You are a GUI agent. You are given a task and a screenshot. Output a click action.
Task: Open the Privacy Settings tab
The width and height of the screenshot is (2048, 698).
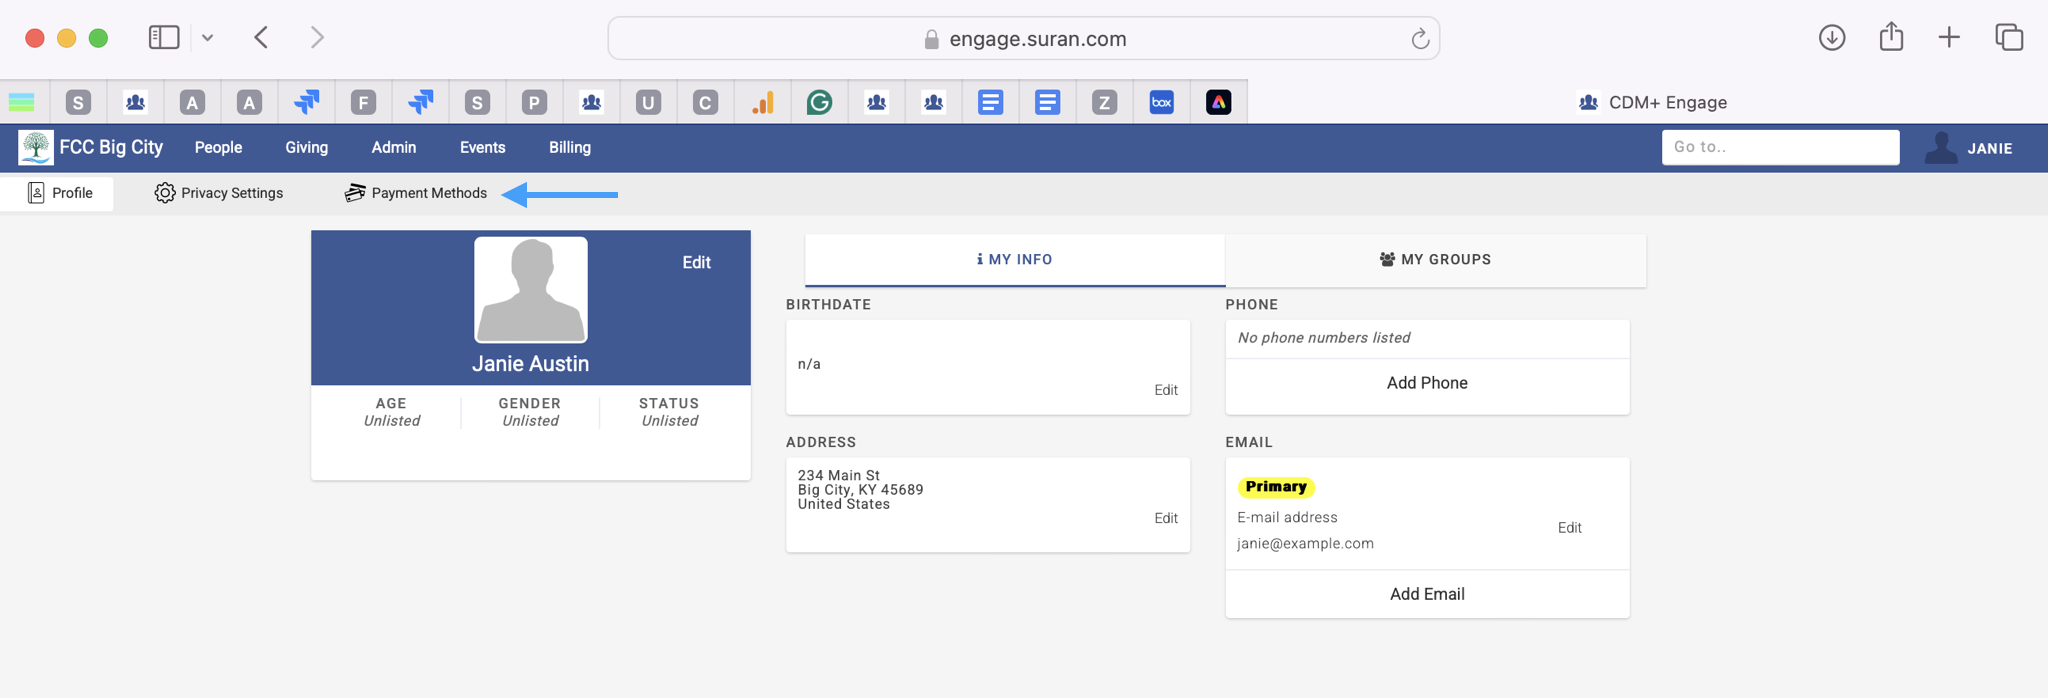(219, 193)
